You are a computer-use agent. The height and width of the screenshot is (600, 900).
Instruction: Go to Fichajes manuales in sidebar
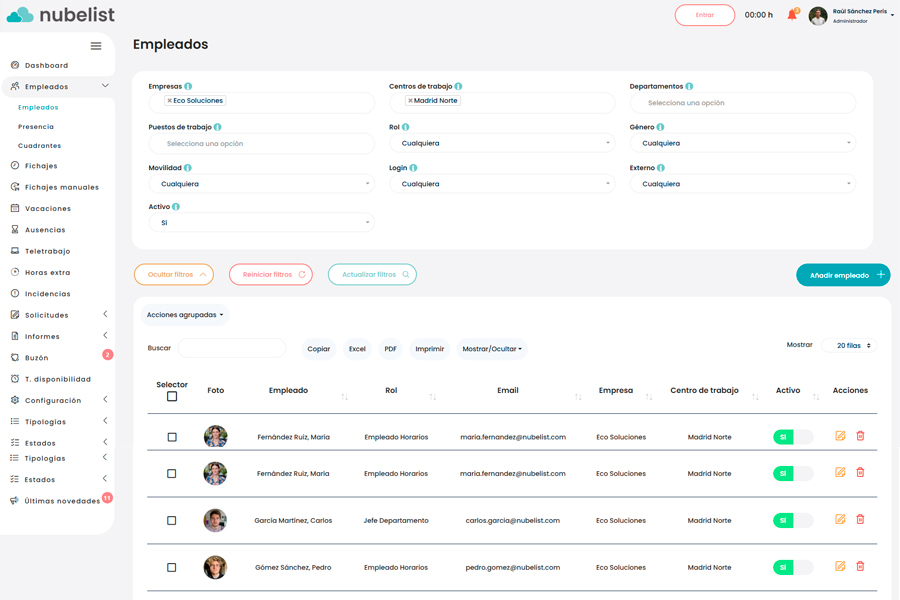61,187
